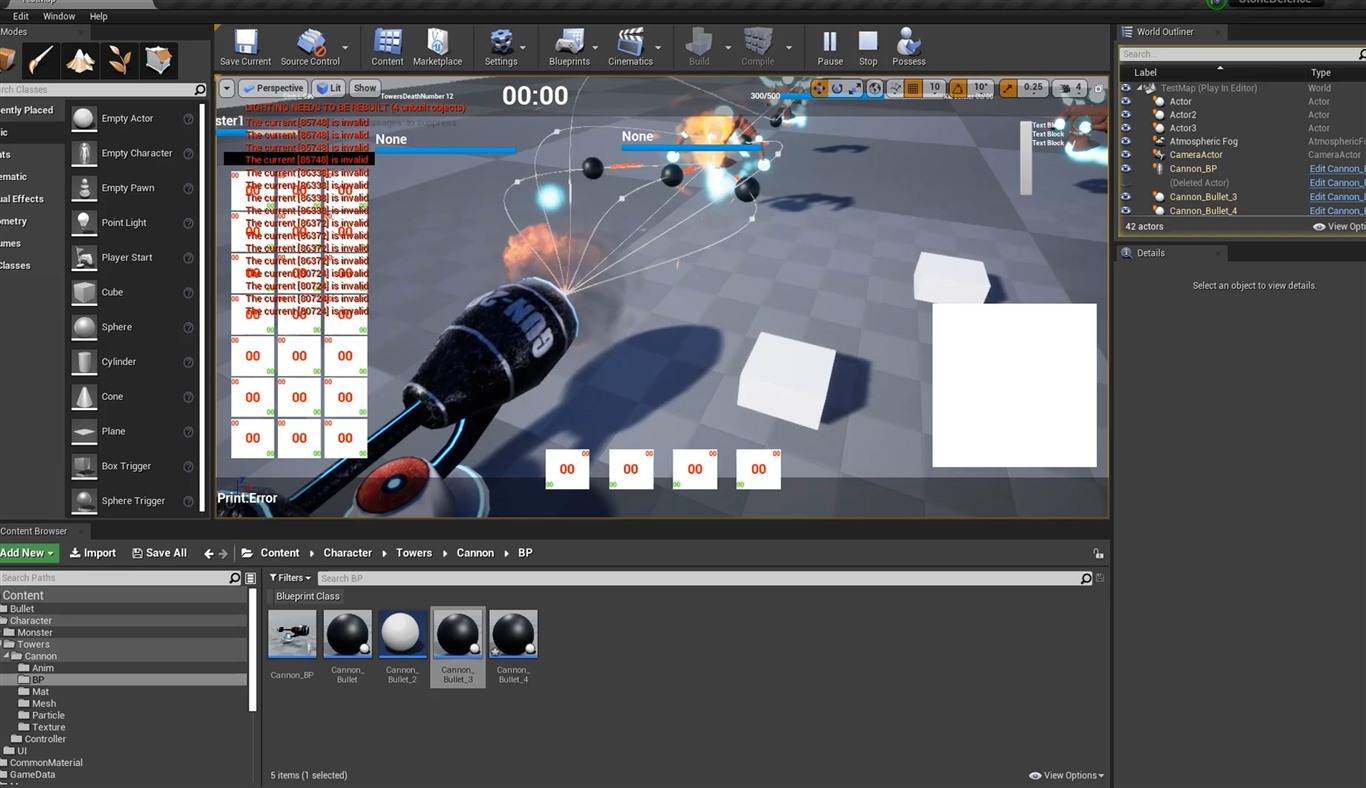Select the Landscape mode icon
Screen dimensions: 1366x788
(80, 60)
